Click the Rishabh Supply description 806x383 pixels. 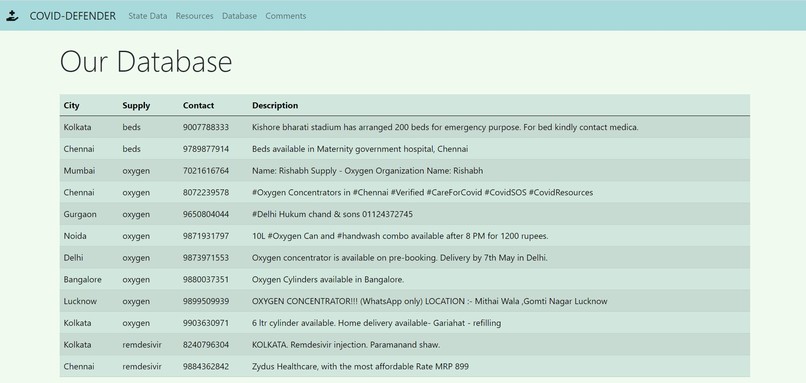[x=368, y=171]
